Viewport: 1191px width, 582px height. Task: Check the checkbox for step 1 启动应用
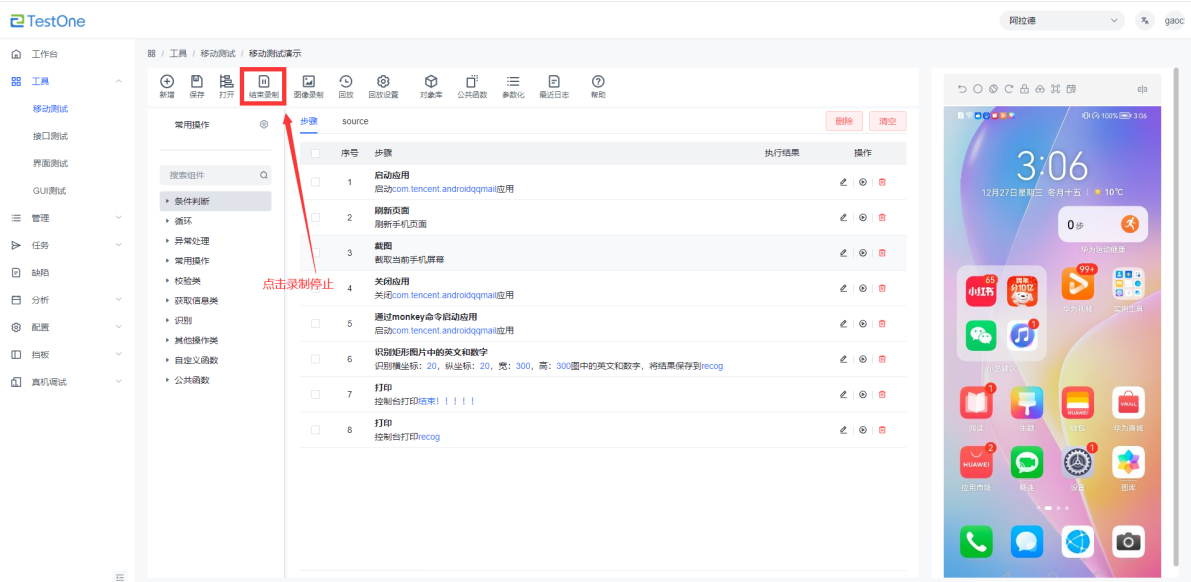[x=316, y=182]
